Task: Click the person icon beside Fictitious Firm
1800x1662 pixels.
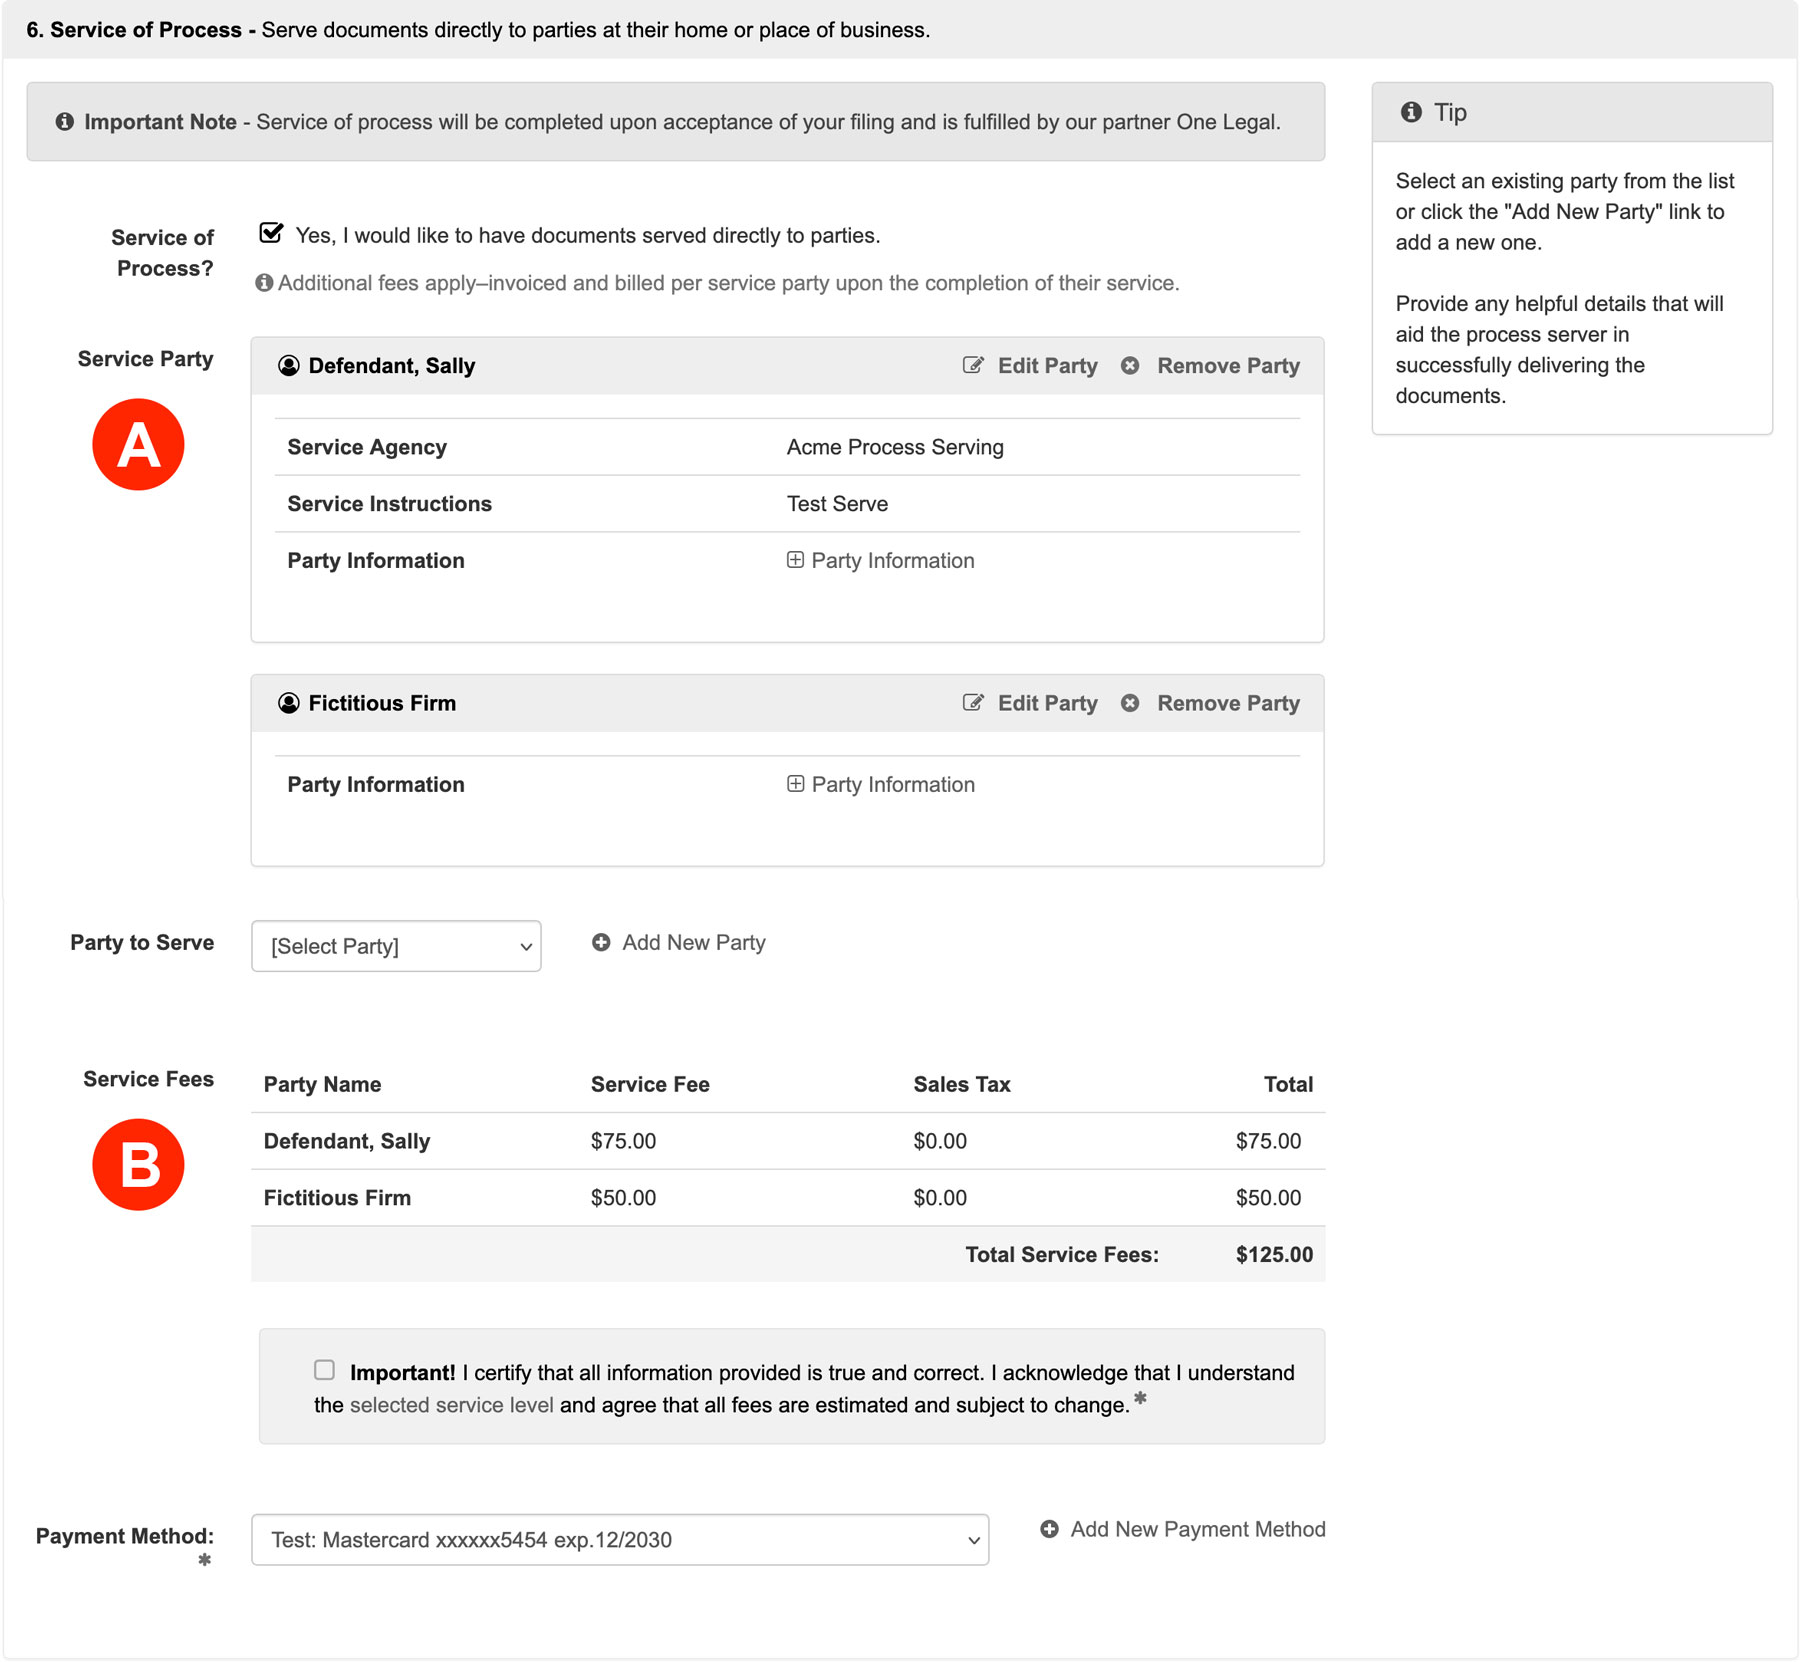Action: click(x=289, y=703)
